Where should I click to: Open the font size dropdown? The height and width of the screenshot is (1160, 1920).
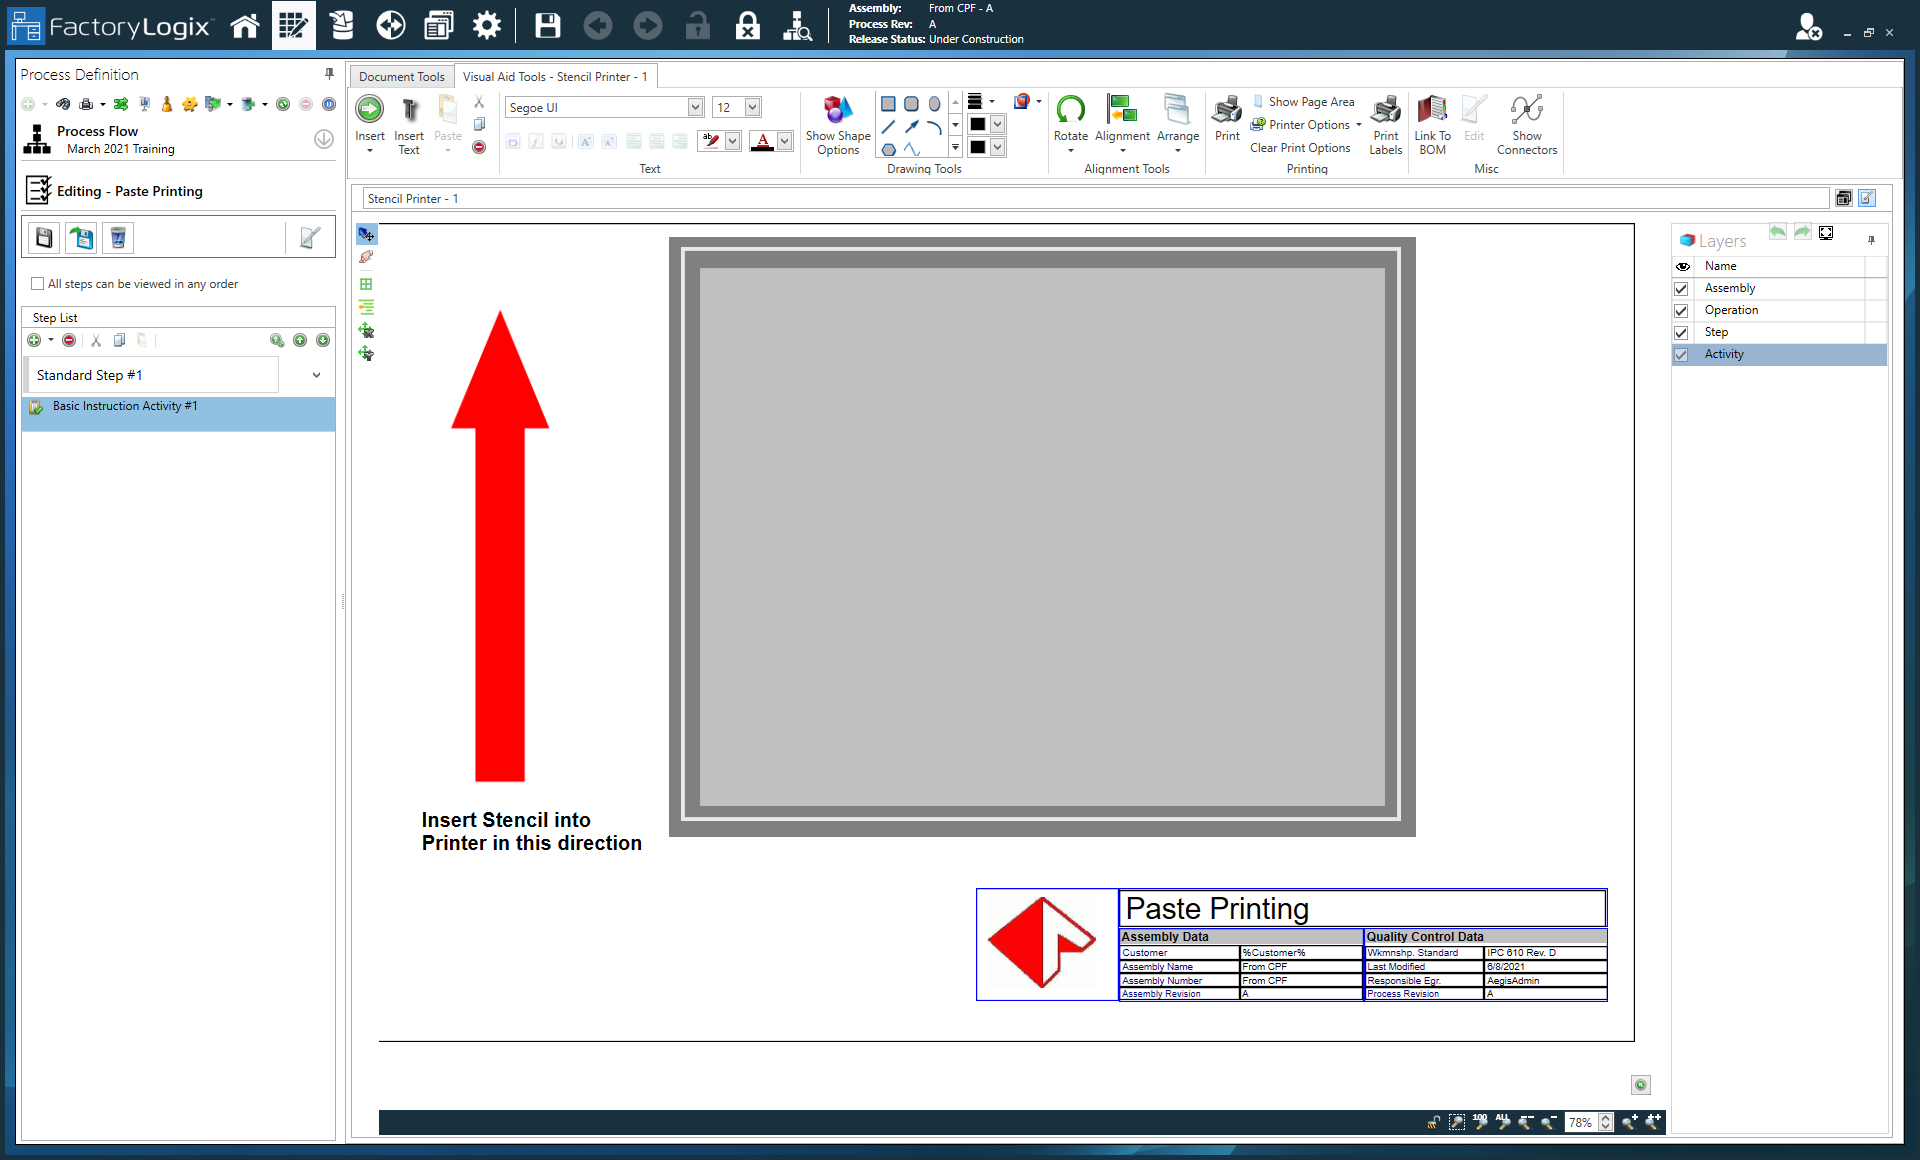pos(753,108)
